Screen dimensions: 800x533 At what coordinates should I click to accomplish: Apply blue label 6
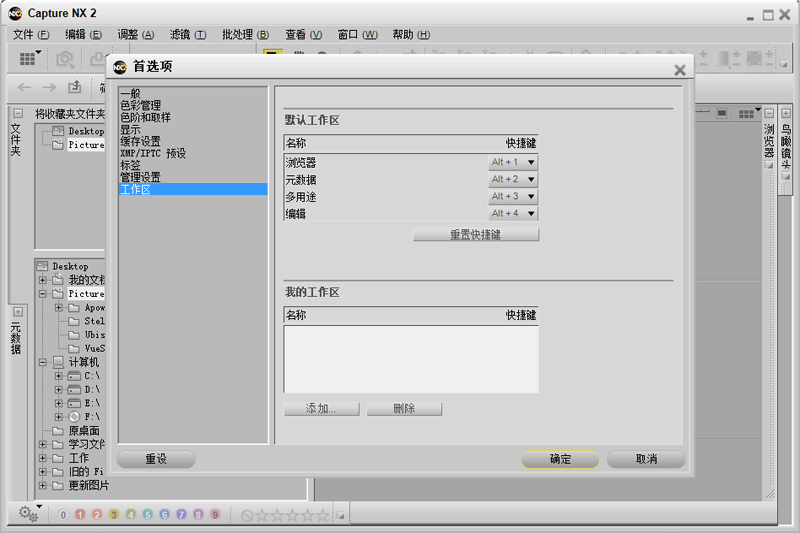point(164,515)
